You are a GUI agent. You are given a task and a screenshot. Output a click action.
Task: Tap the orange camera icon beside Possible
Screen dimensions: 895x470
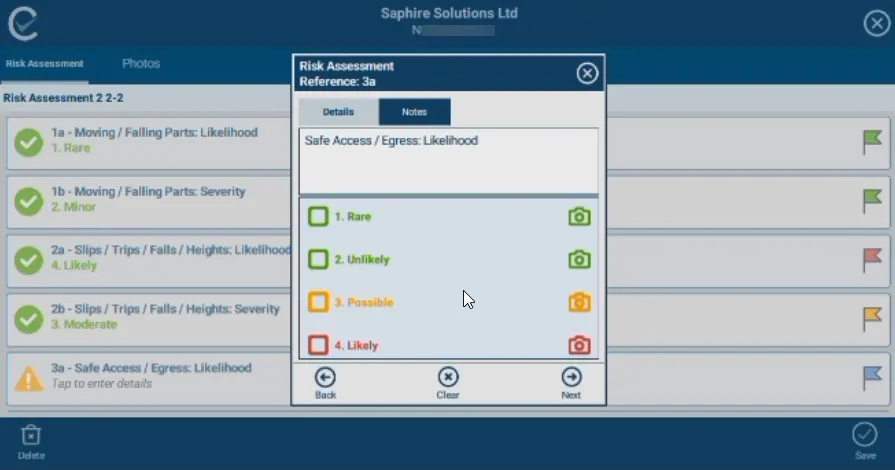579,302
